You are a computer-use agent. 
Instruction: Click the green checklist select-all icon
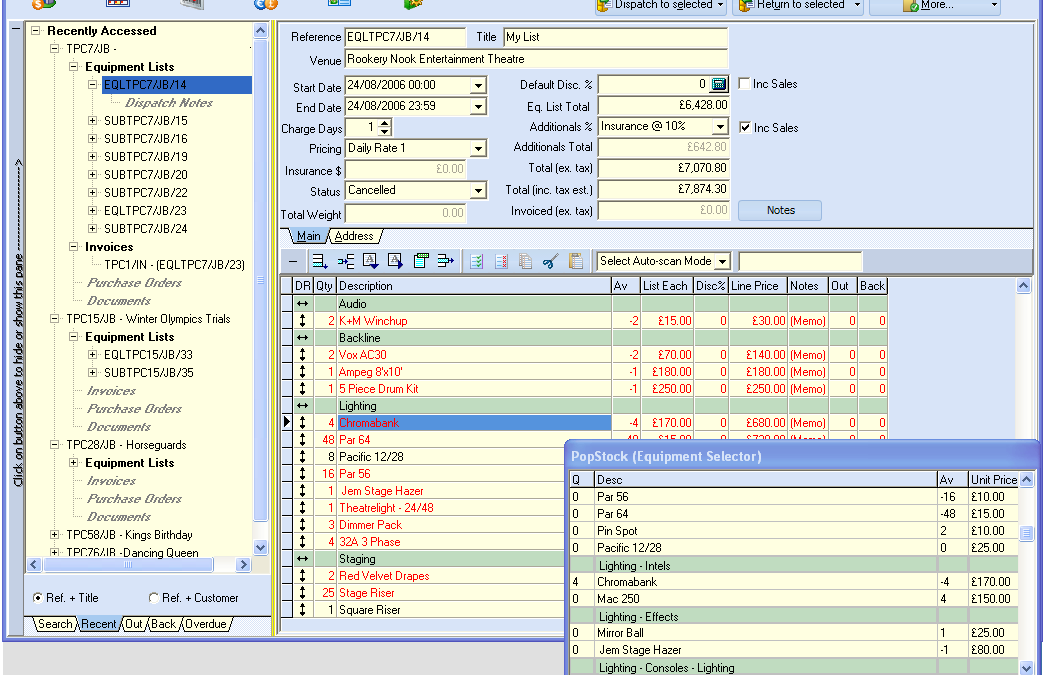[476, 261]
